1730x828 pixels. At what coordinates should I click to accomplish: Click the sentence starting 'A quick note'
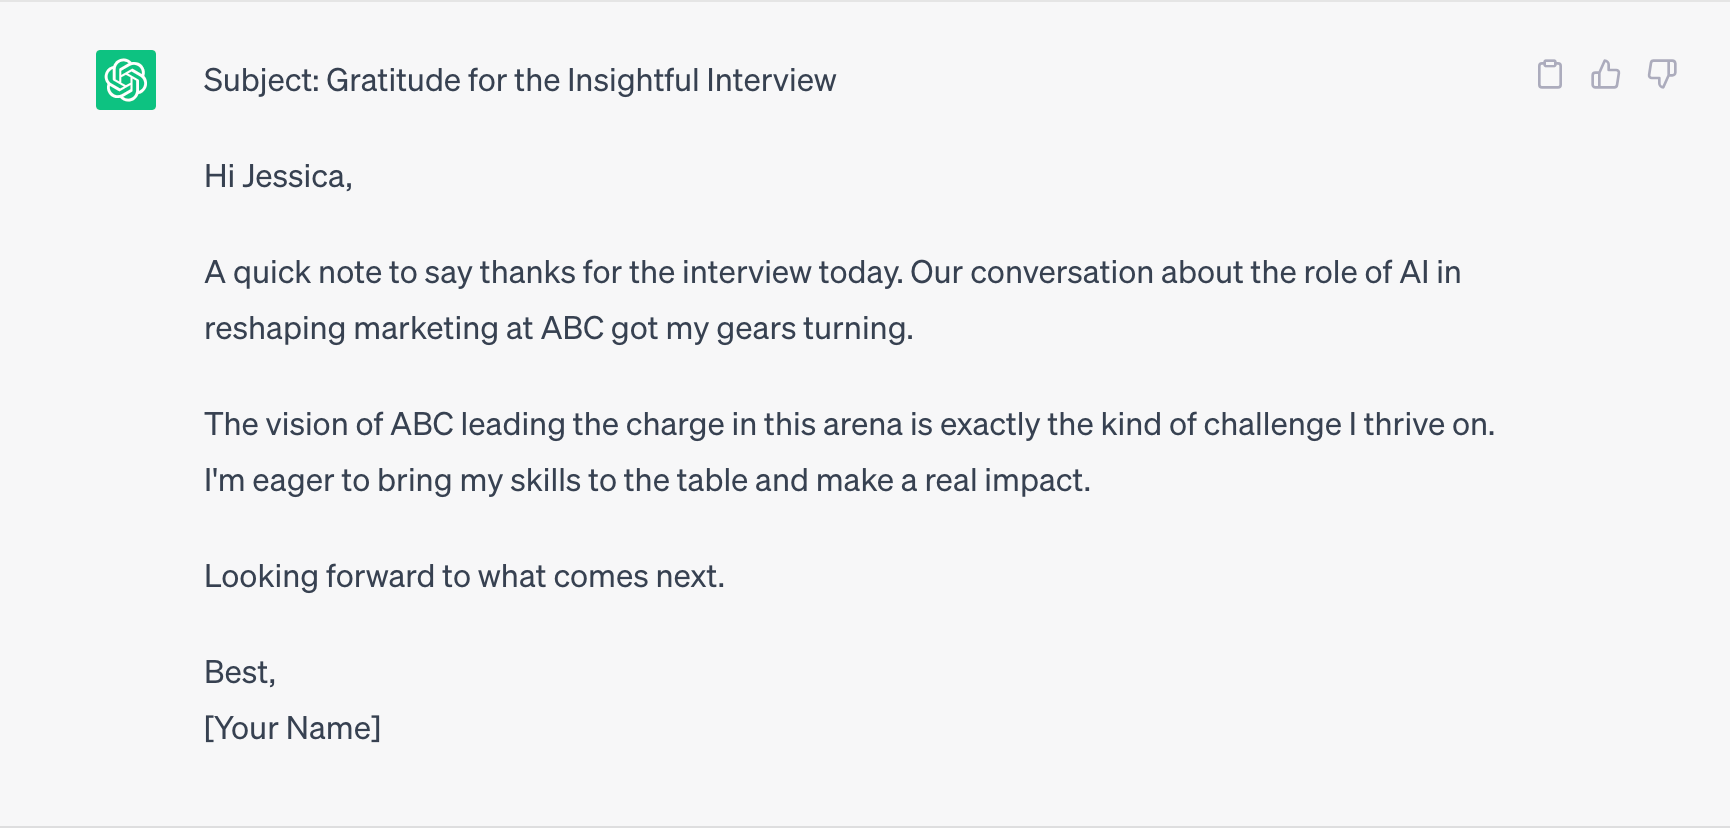[x=554, y=272]
